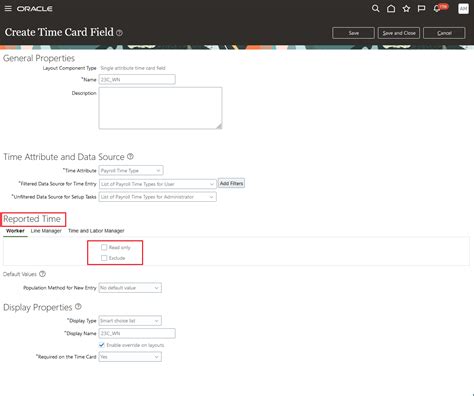This screenshot has height=396, width=474.
Task: Click the Layout Component Type label
Action: click(69, 68)
